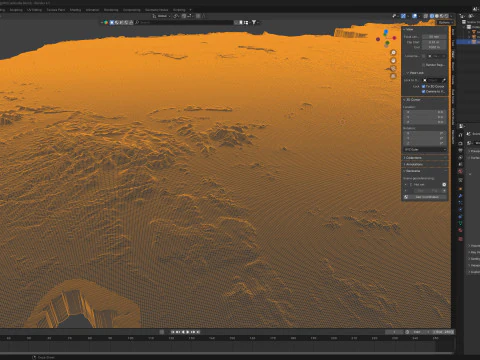Open the Output properties tab icon
Screen dimensions: 480x360
point(460,151)
